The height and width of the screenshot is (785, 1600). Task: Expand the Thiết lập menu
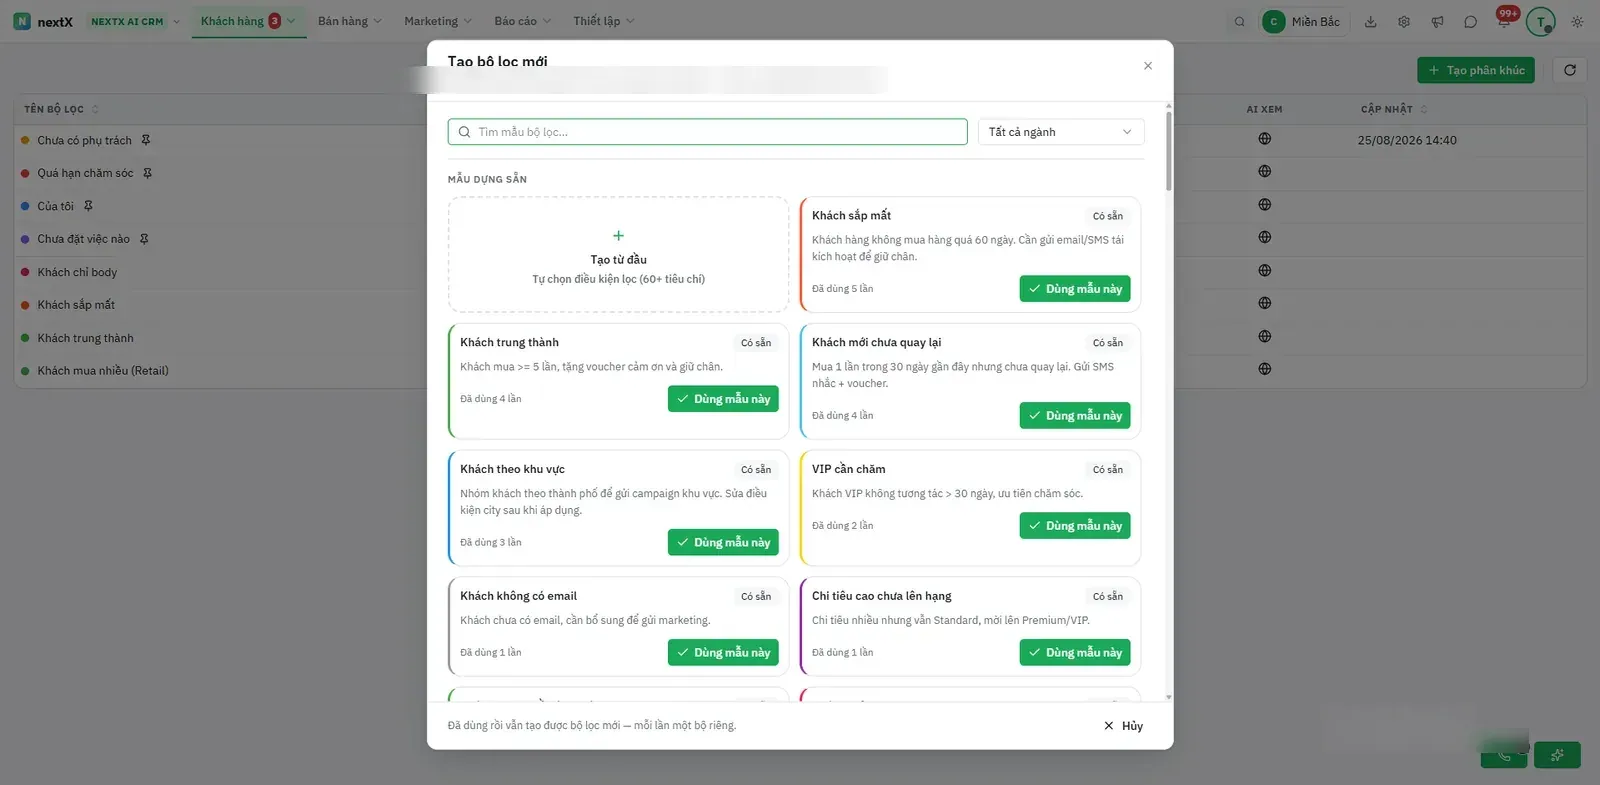[603, 21]
